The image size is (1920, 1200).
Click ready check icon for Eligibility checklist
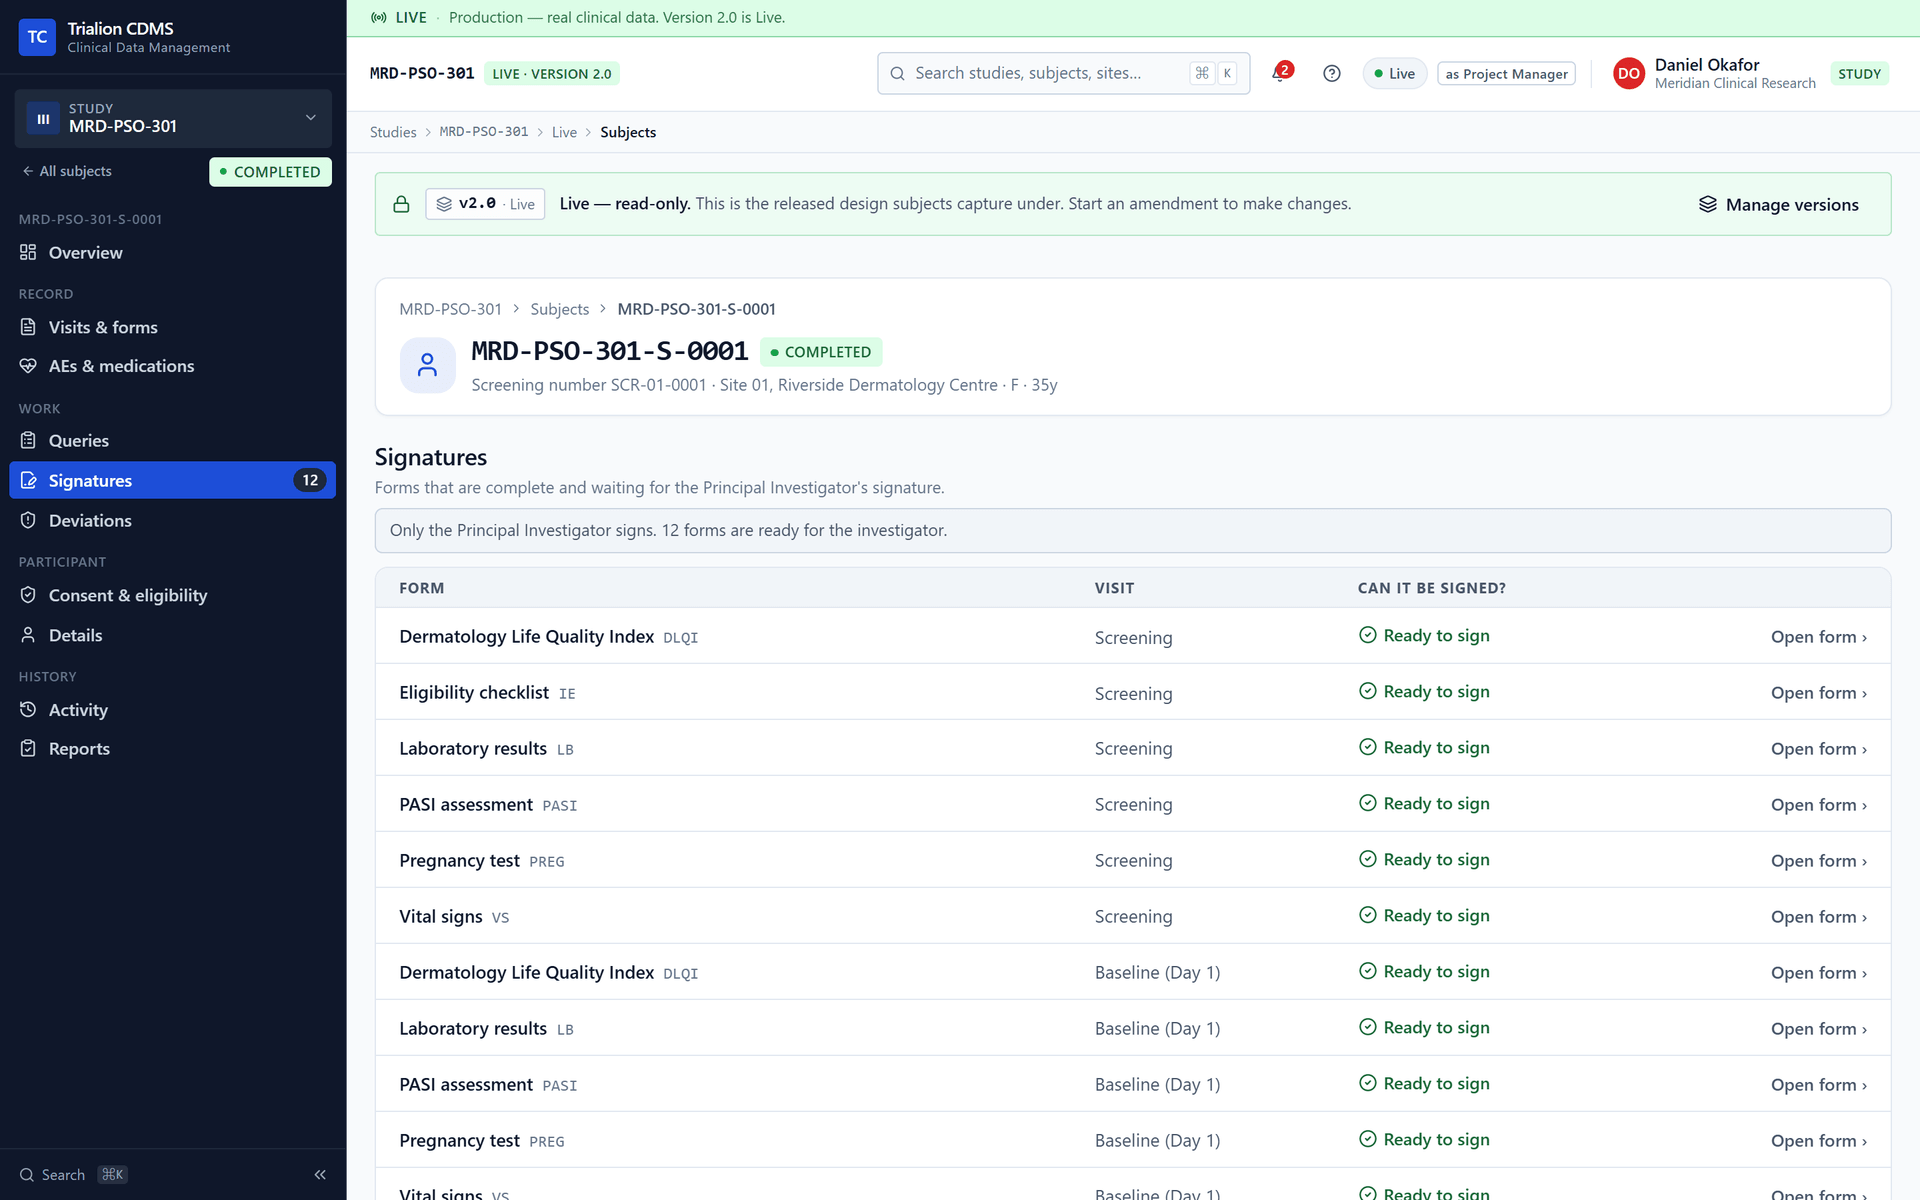1367,691
